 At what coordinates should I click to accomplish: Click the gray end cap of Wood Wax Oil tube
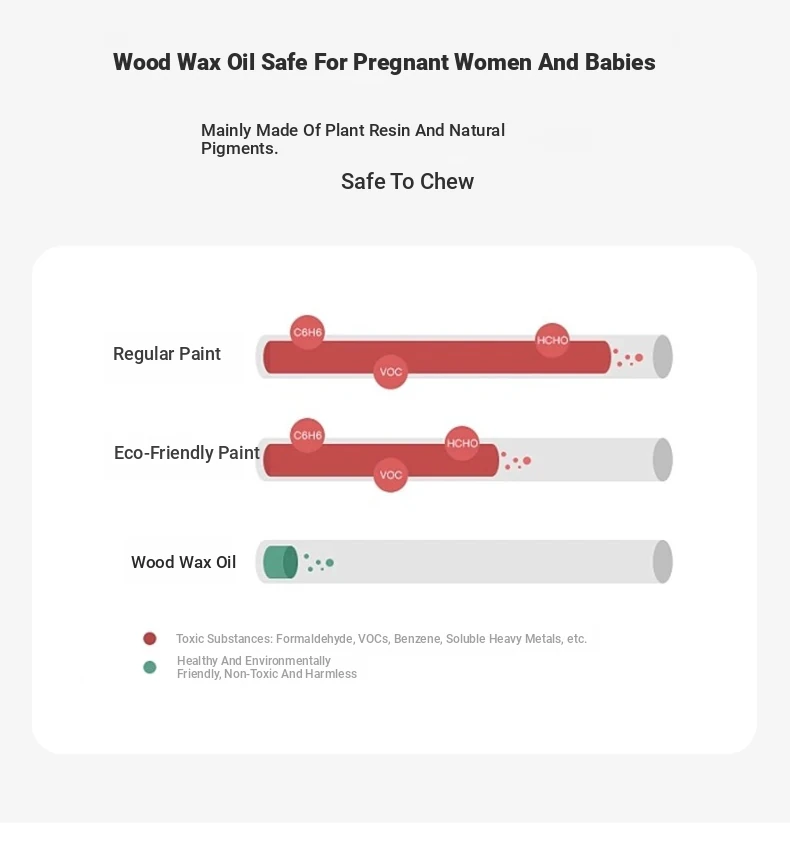pyautogui.click(x=662, y=562)
